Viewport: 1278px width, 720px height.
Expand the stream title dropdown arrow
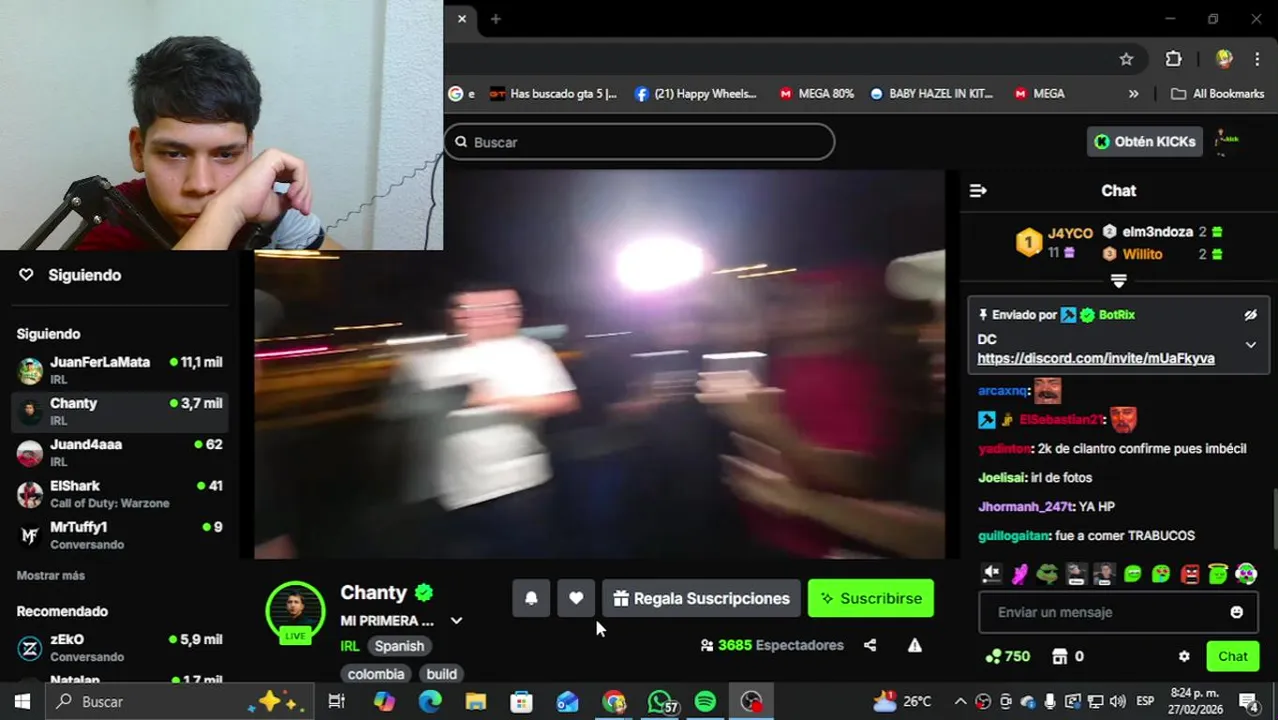(x=456, y=620)
